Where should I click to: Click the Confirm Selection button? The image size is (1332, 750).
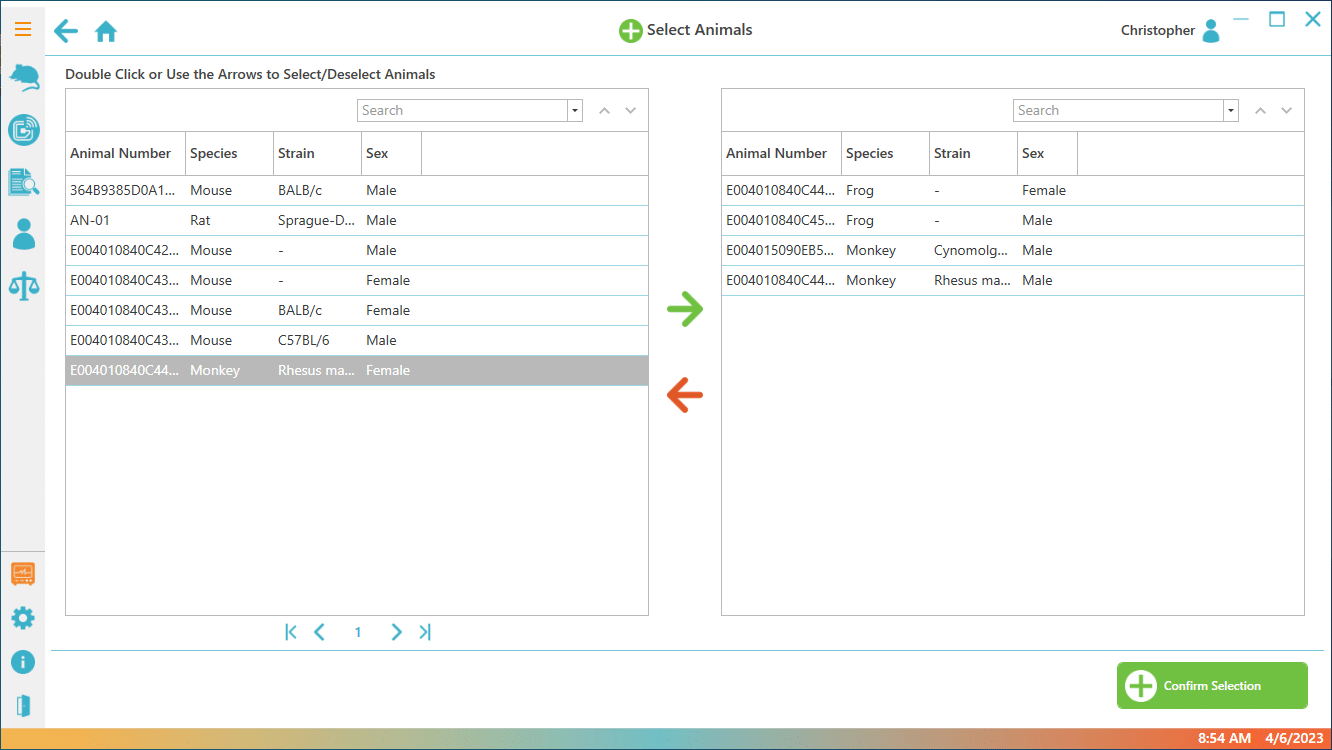point(1211,686)
